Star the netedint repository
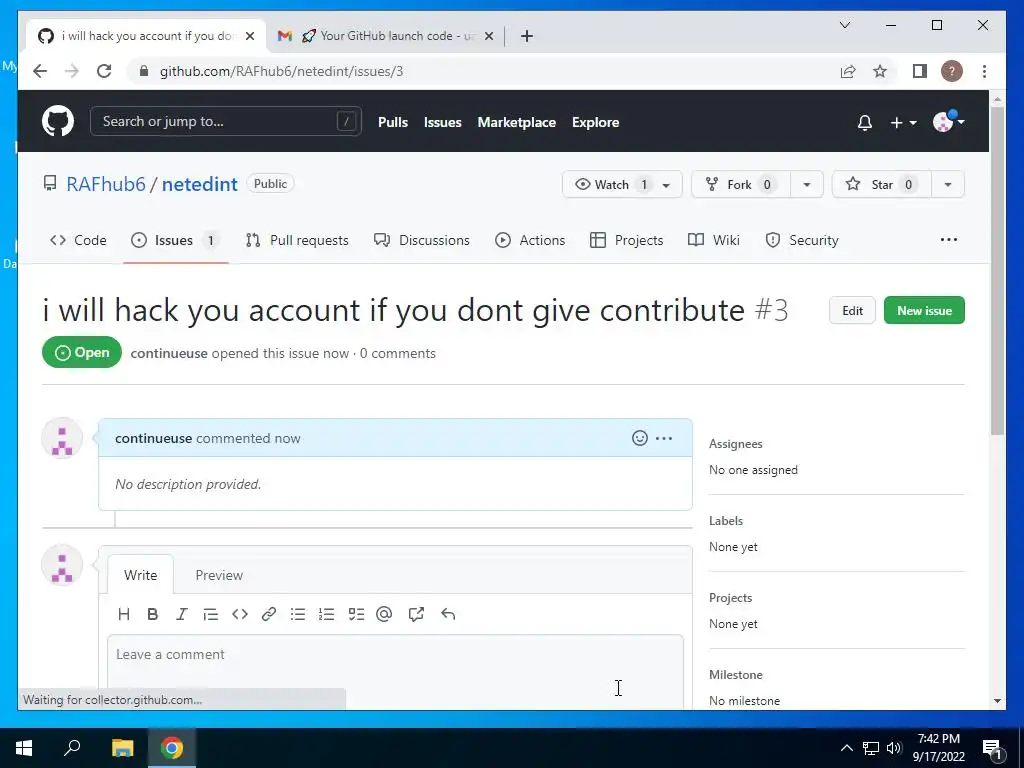1024x768 pixels. pos(882,185)
